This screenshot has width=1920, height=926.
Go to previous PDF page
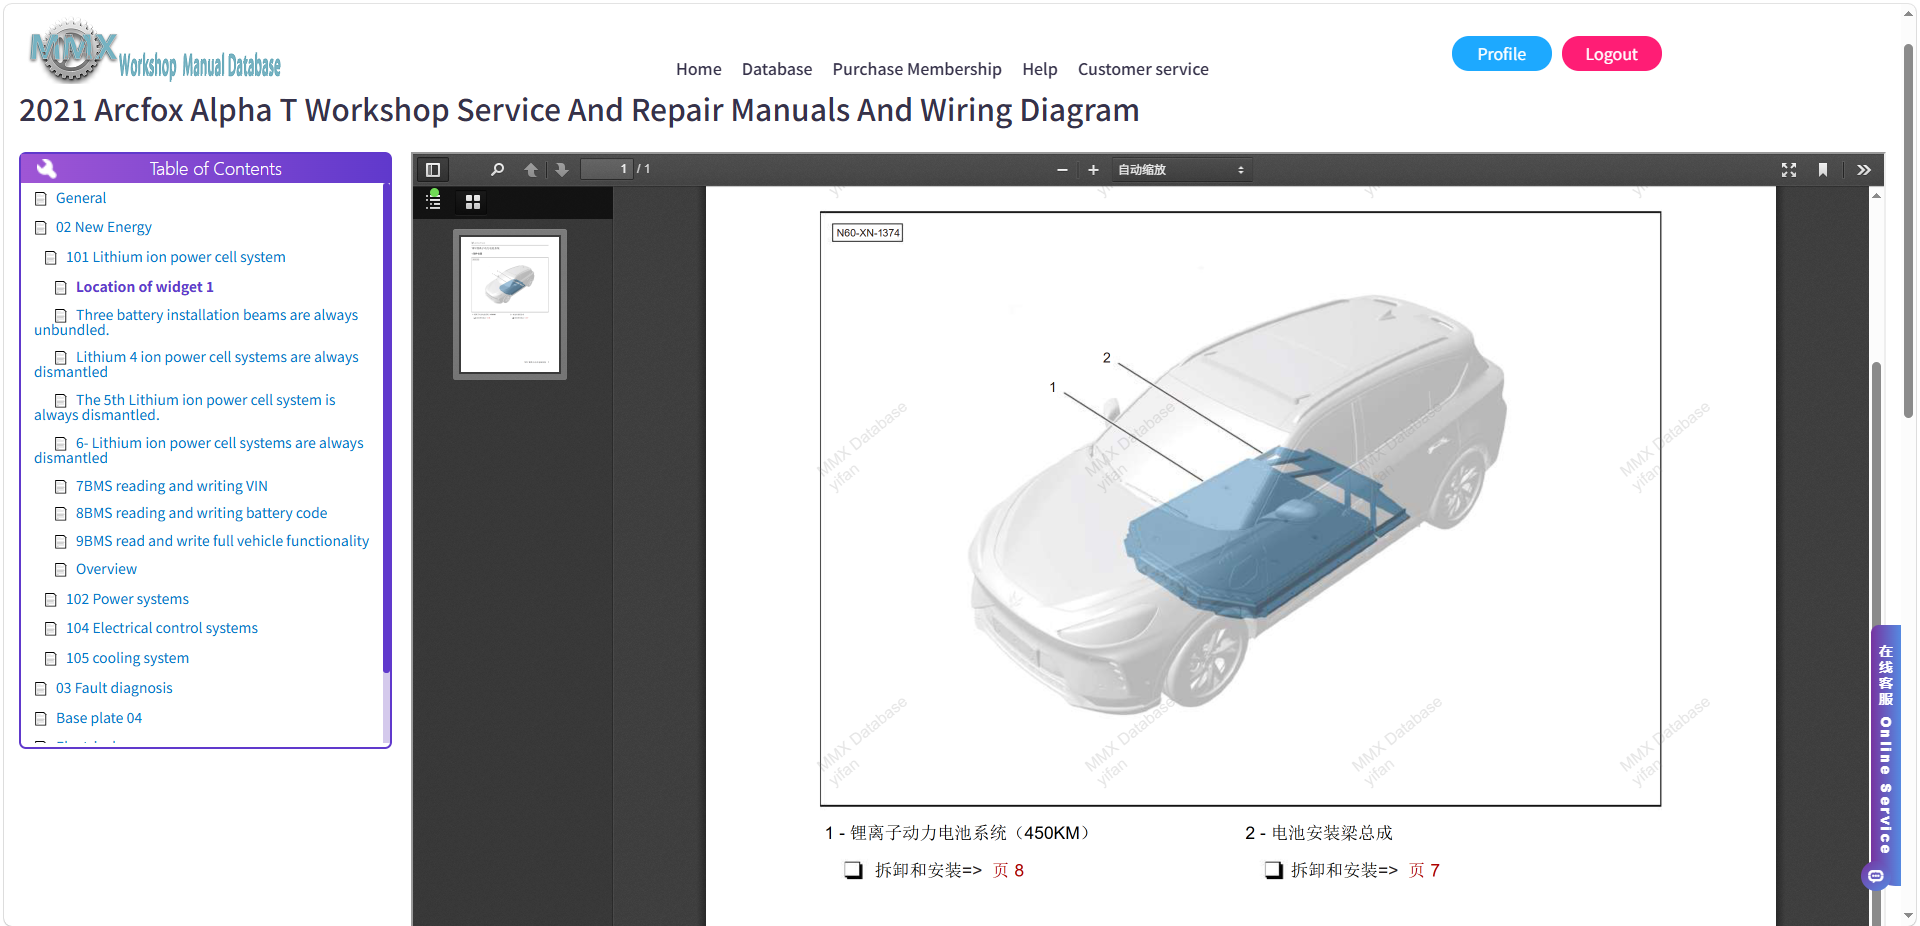pos(531,170)
